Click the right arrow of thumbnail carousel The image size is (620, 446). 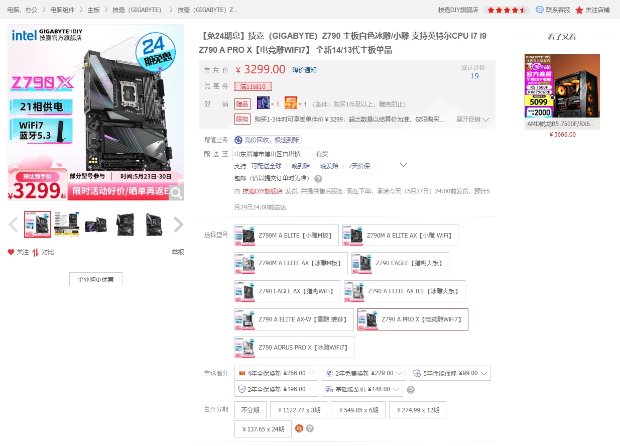pyautogui.click(x=179, y=224)
